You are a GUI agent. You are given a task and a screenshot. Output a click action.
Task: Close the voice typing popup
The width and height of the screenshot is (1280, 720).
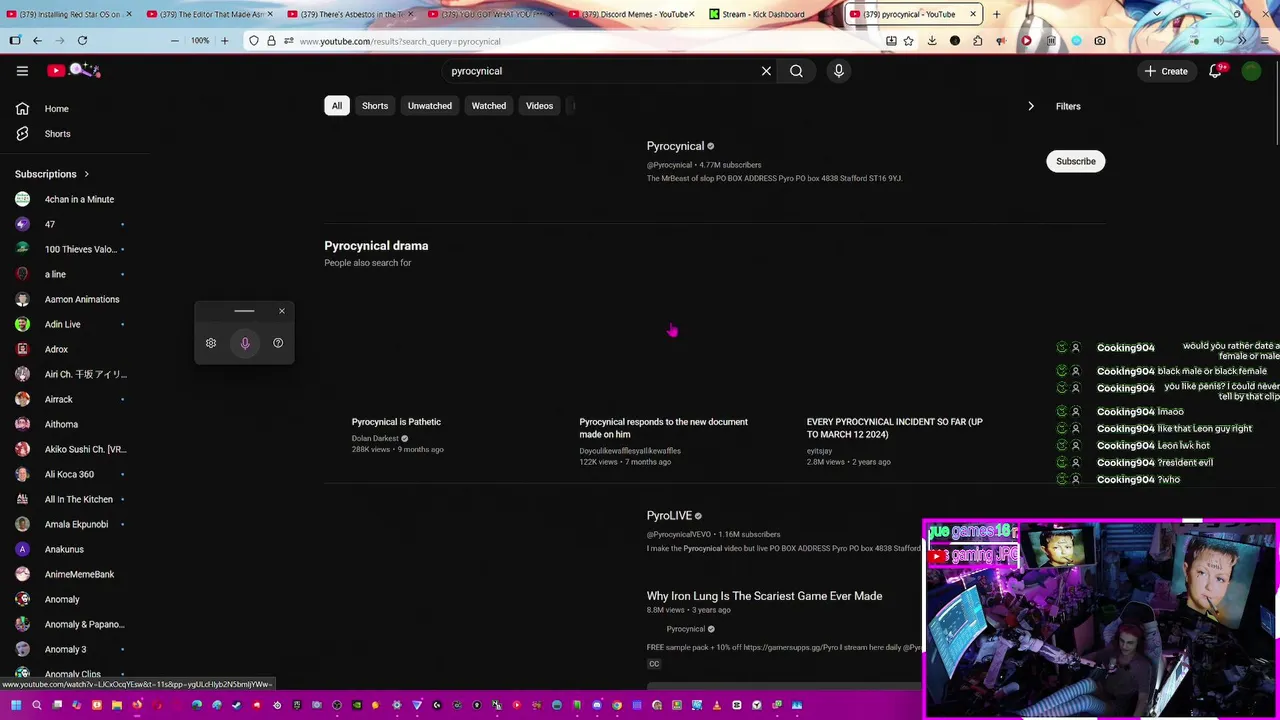click(x=282, y=311)
